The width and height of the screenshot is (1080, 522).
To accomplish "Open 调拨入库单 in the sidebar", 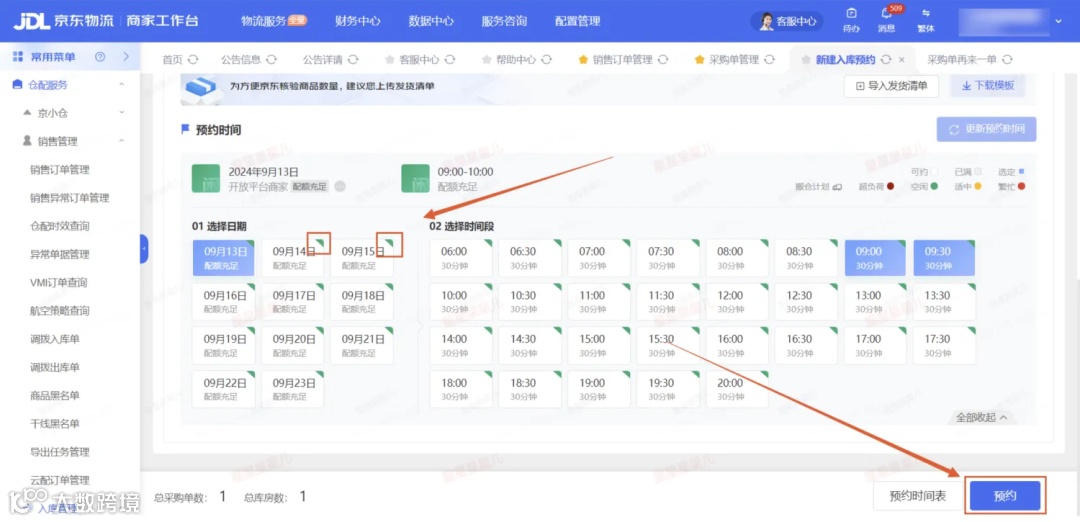I will coord(55,339).
